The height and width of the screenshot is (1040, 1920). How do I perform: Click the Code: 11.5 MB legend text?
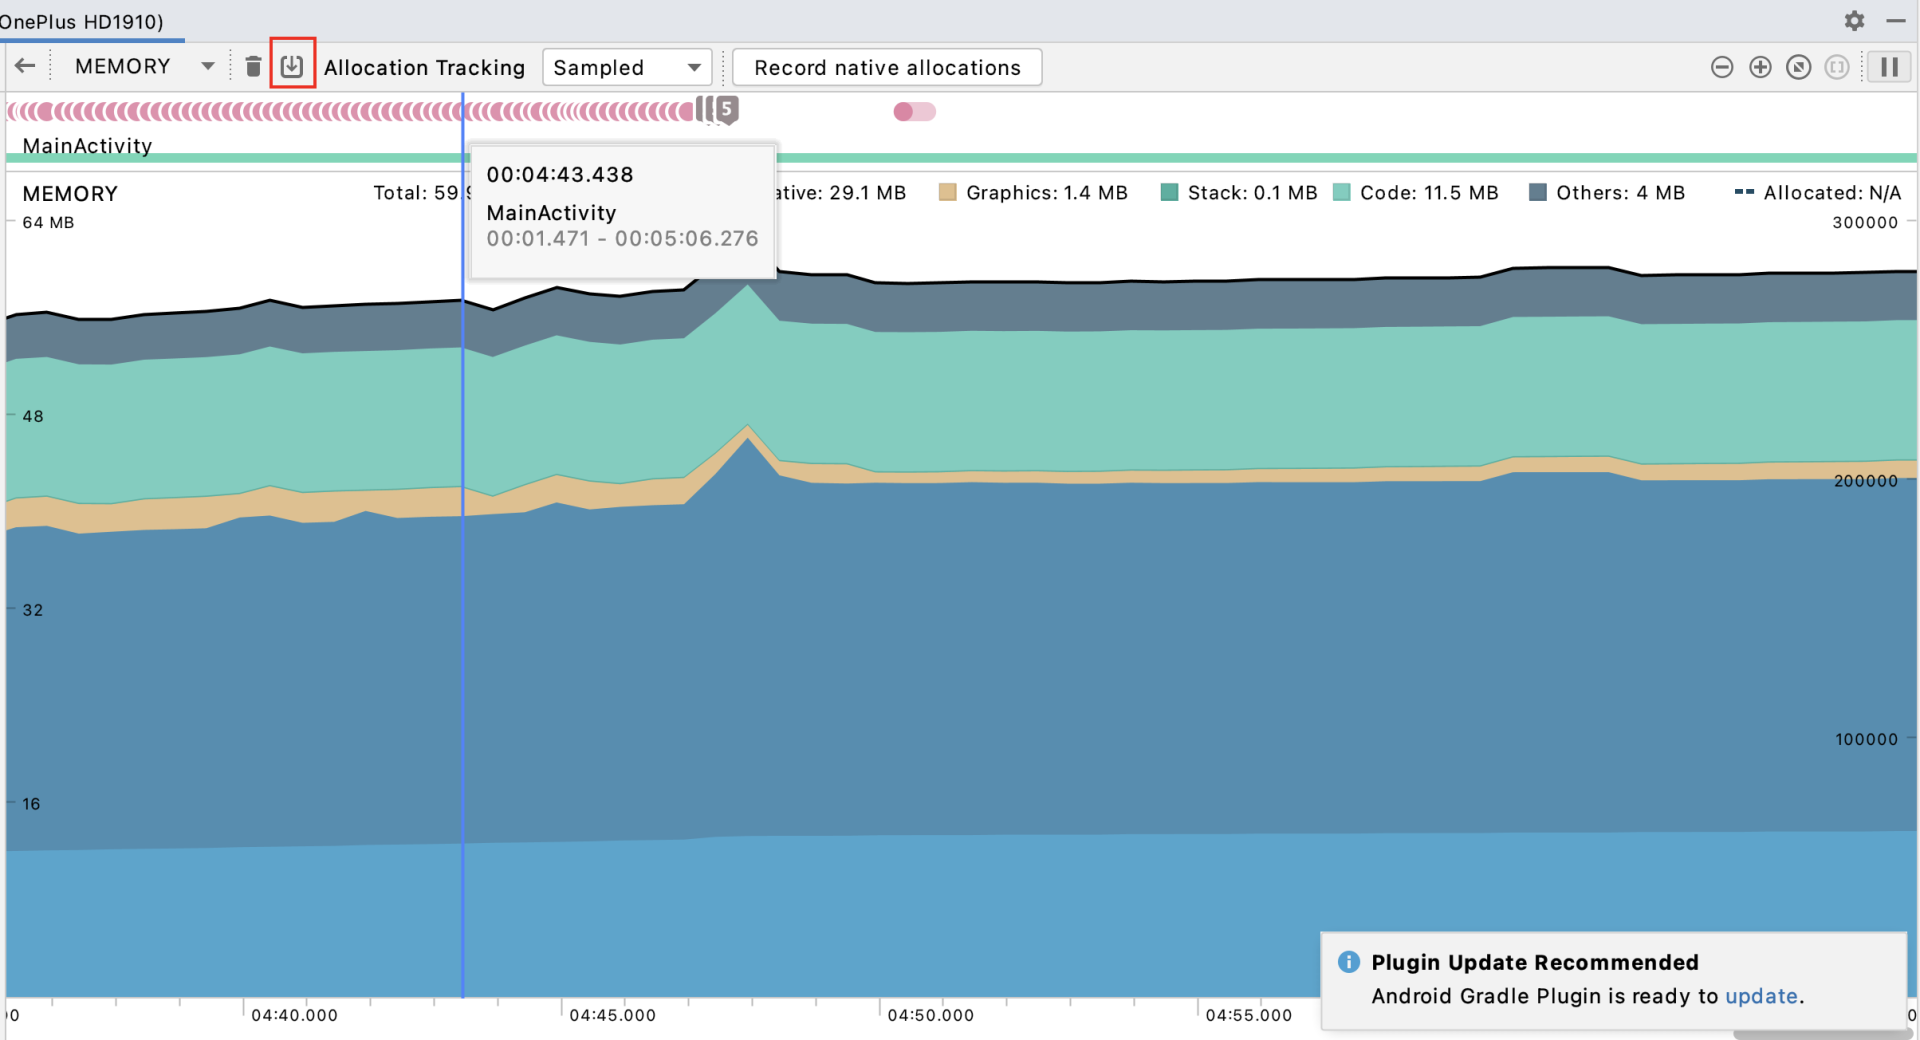[x=1429, y=193]
